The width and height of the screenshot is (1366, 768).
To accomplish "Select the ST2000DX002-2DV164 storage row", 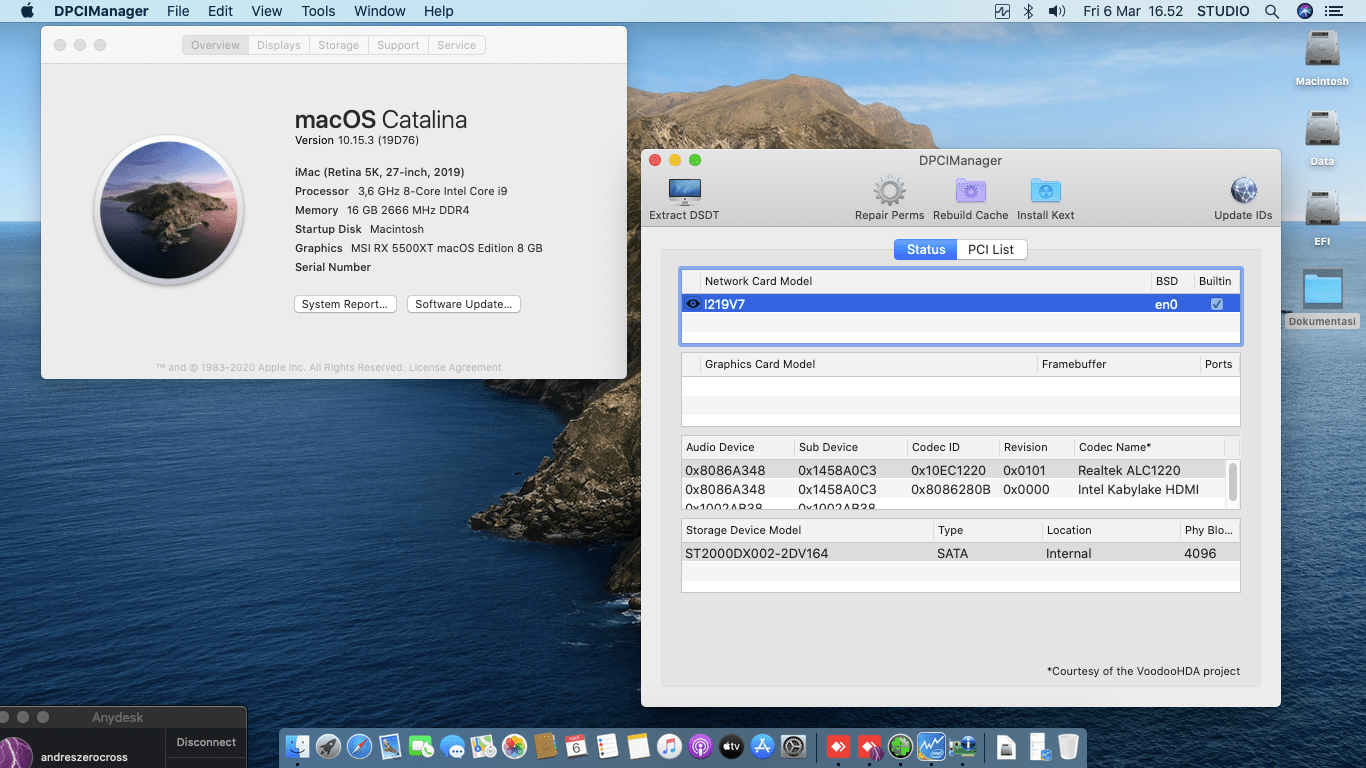I will pyautogui.click(x=960, y=553).
